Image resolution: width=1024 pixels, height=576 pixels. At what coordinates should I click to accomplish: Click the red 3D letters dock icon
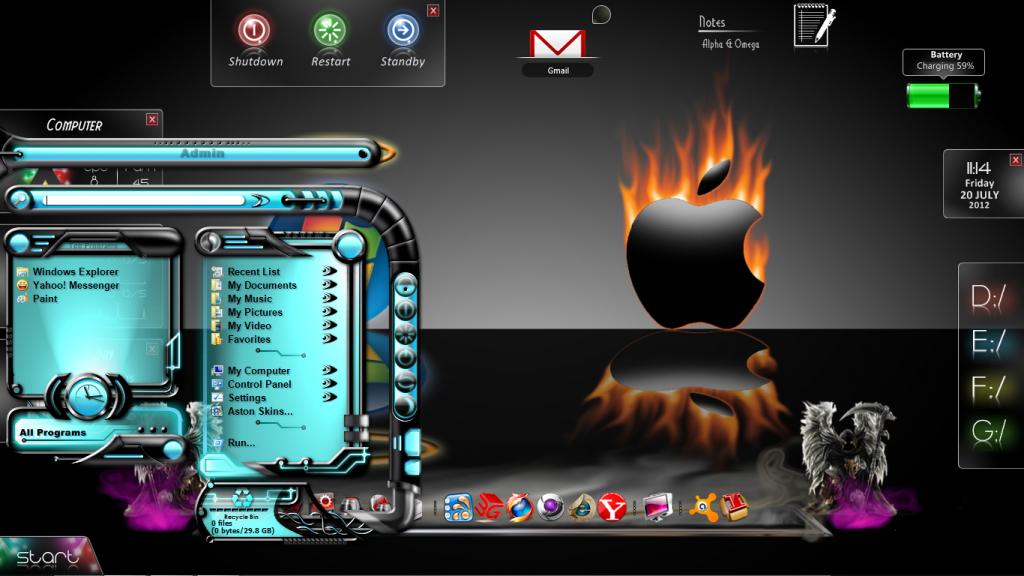click(x=488, y=507)
